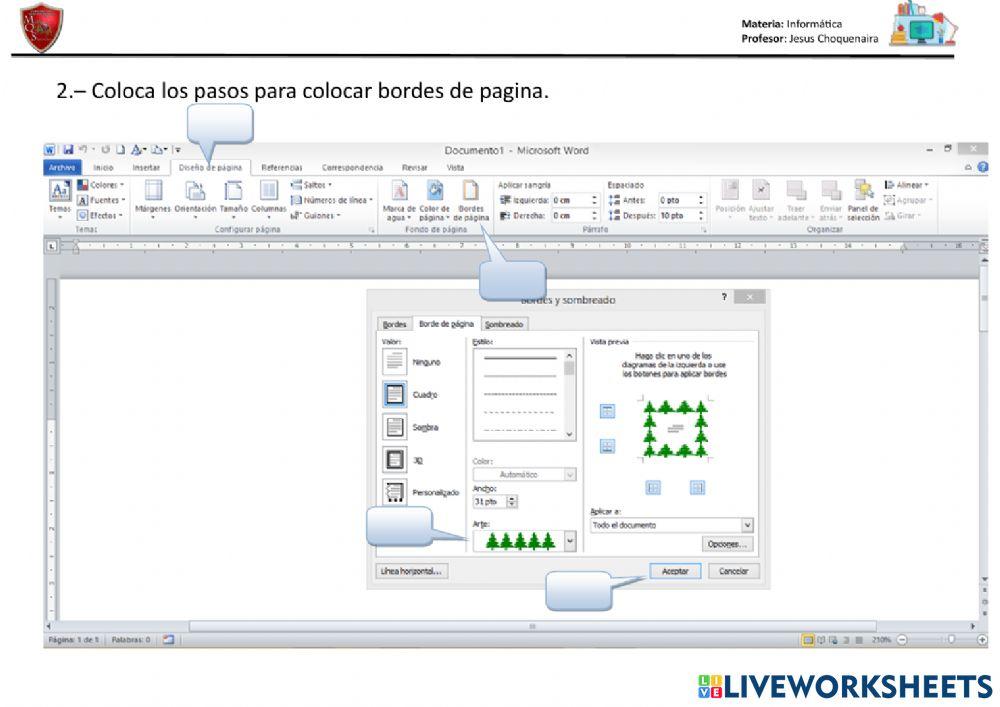Open the Insertar ribbon tab
The image size is (1000, 707).
tap(146, 167)
